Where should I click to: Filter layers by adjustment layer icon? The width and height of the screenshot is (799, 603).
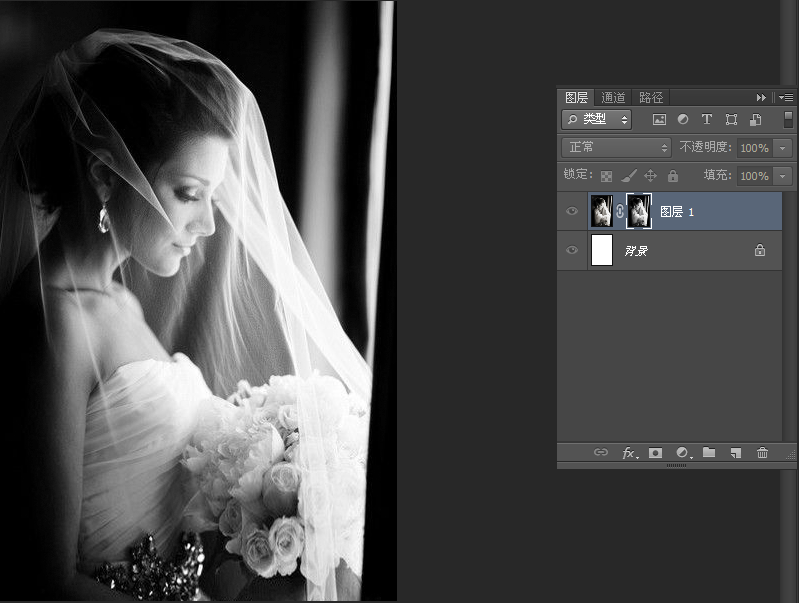click(683, 119)
